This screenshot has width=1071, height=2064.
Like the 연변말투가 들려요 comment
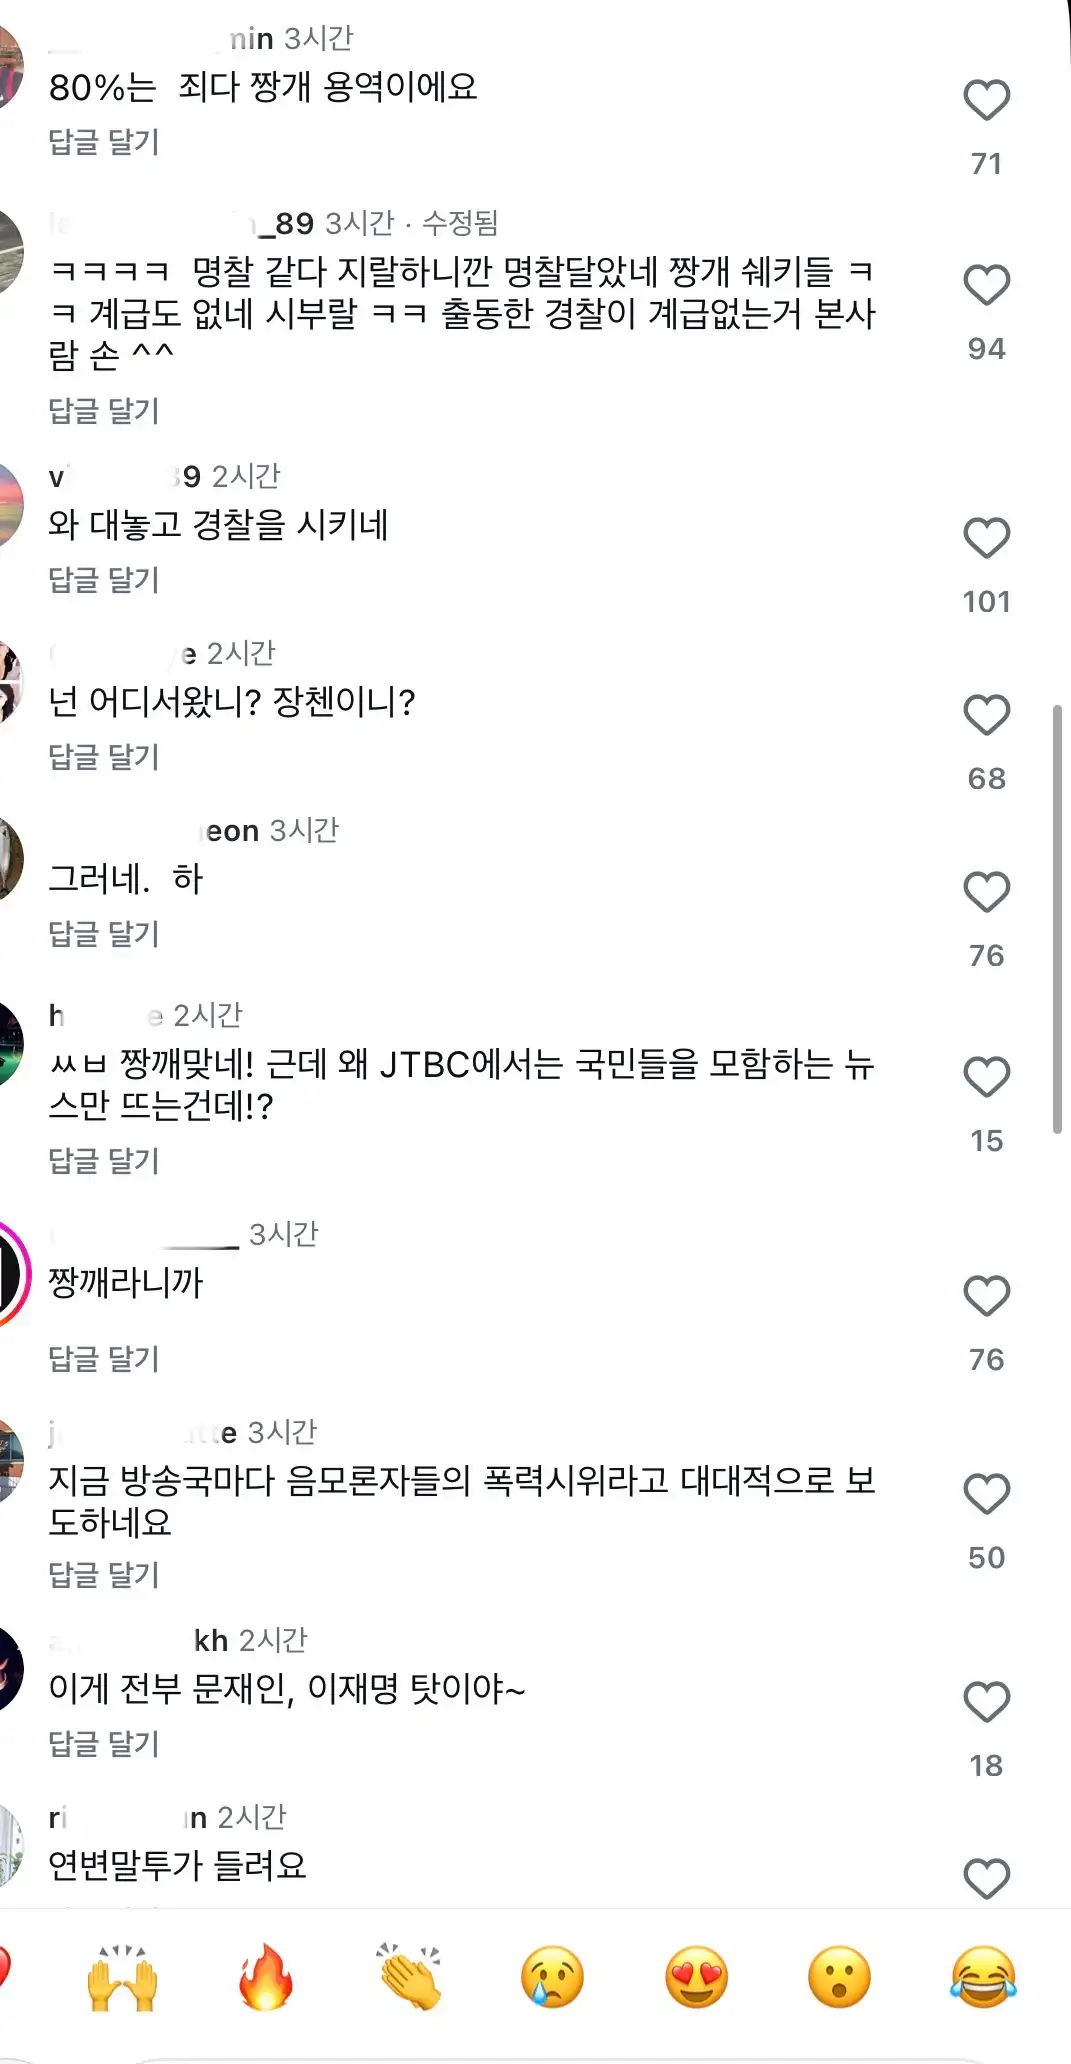pyautogui.click(x=986, y=1879)
